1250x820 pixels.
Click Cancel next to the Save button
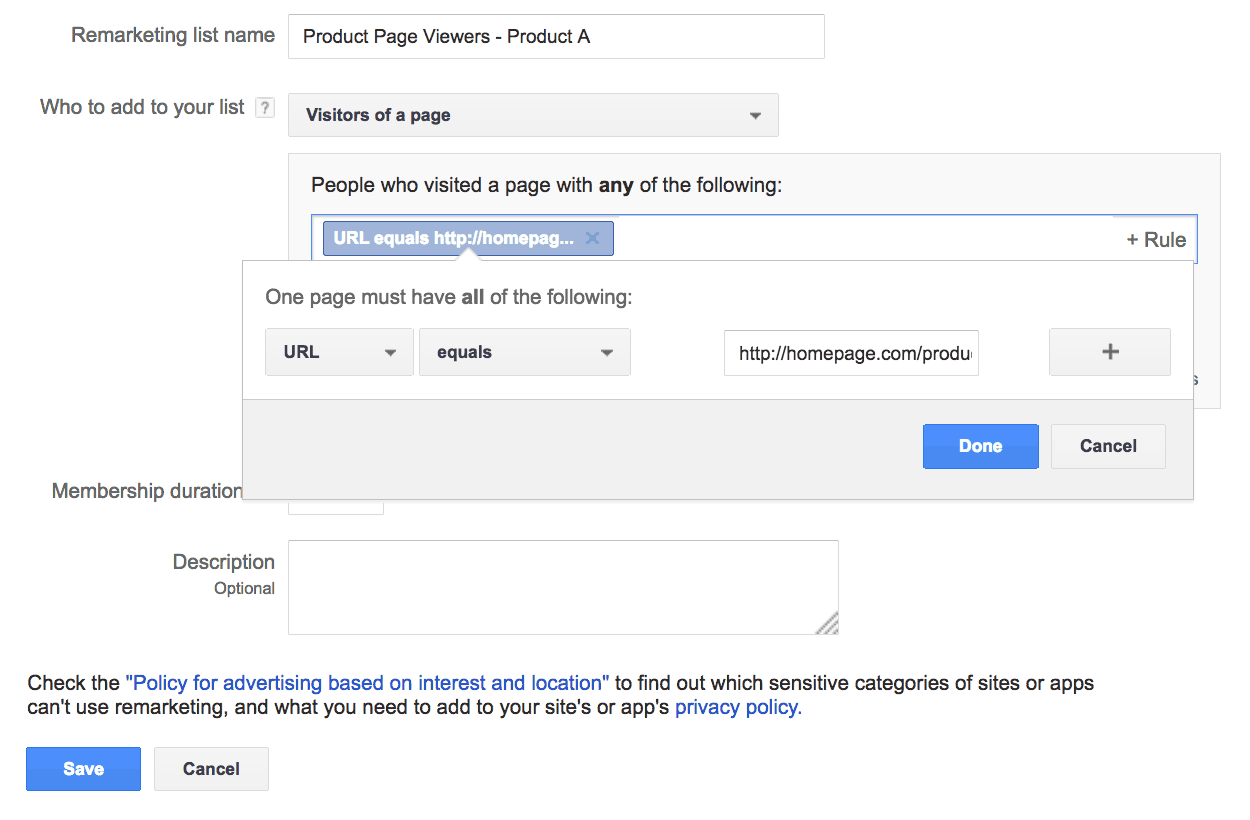211,769
